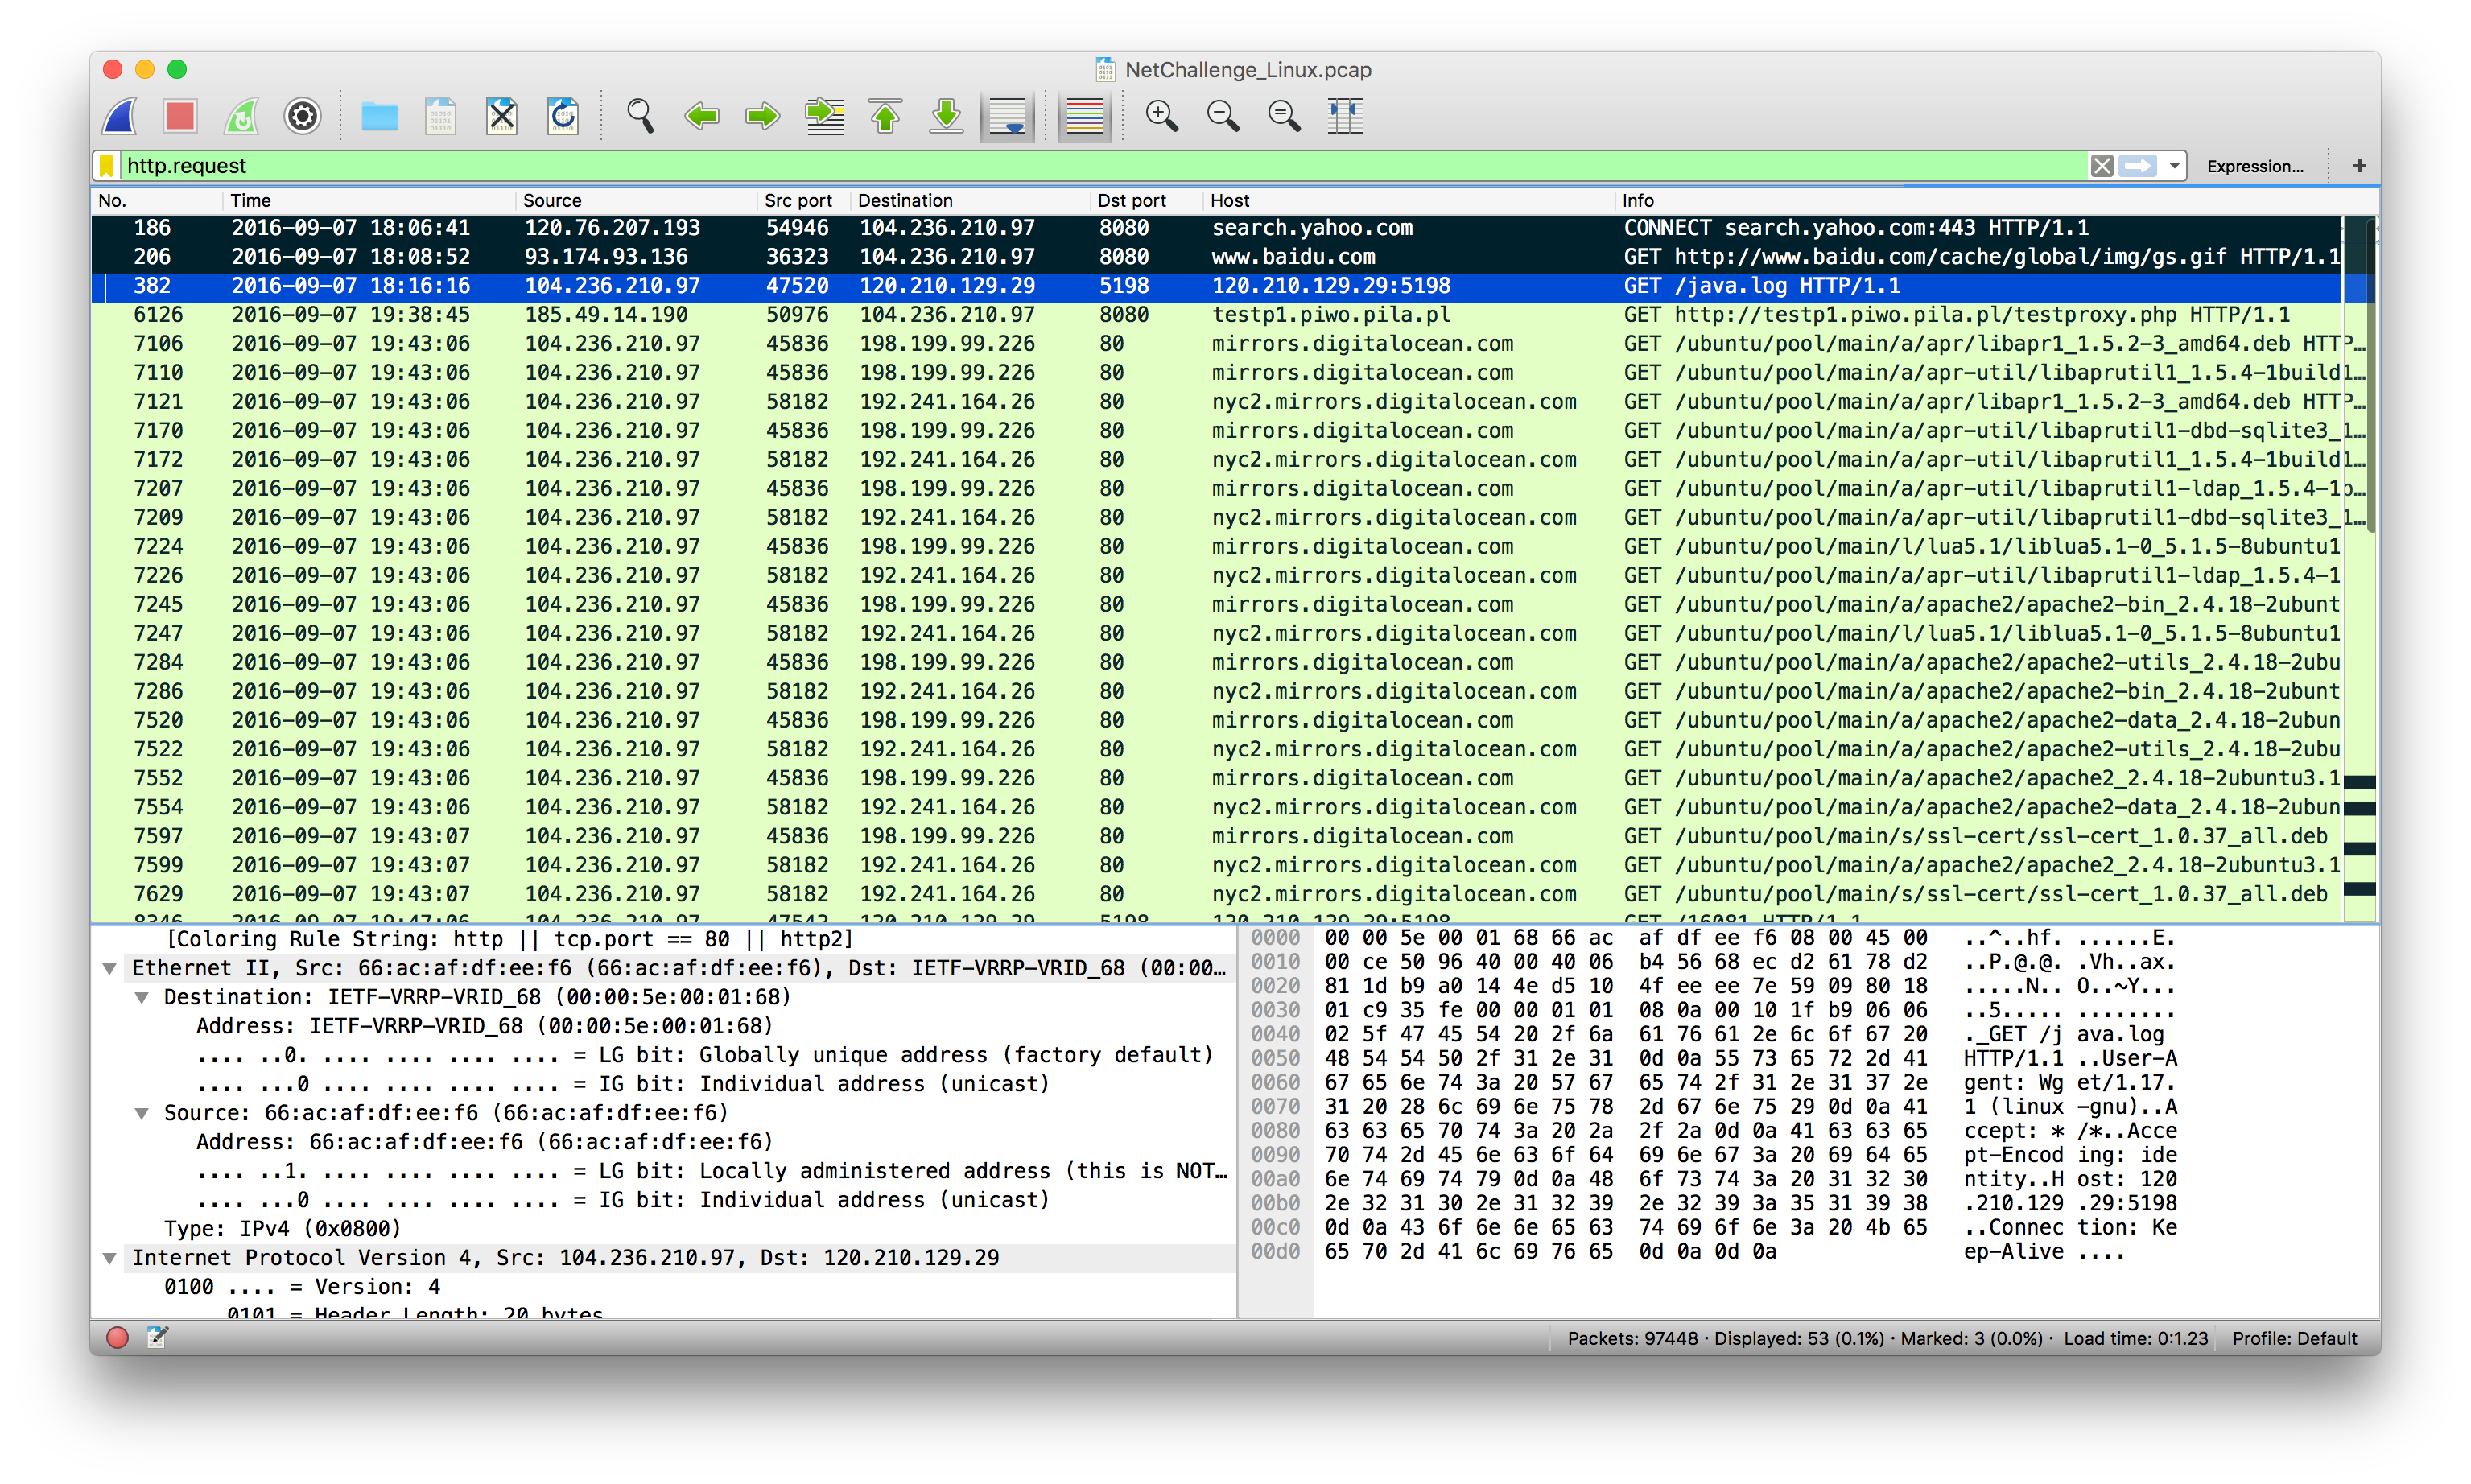Viewport: 2471px width, 1484px height.
Task: Save this capture file
Action: (x=440, y=116)
